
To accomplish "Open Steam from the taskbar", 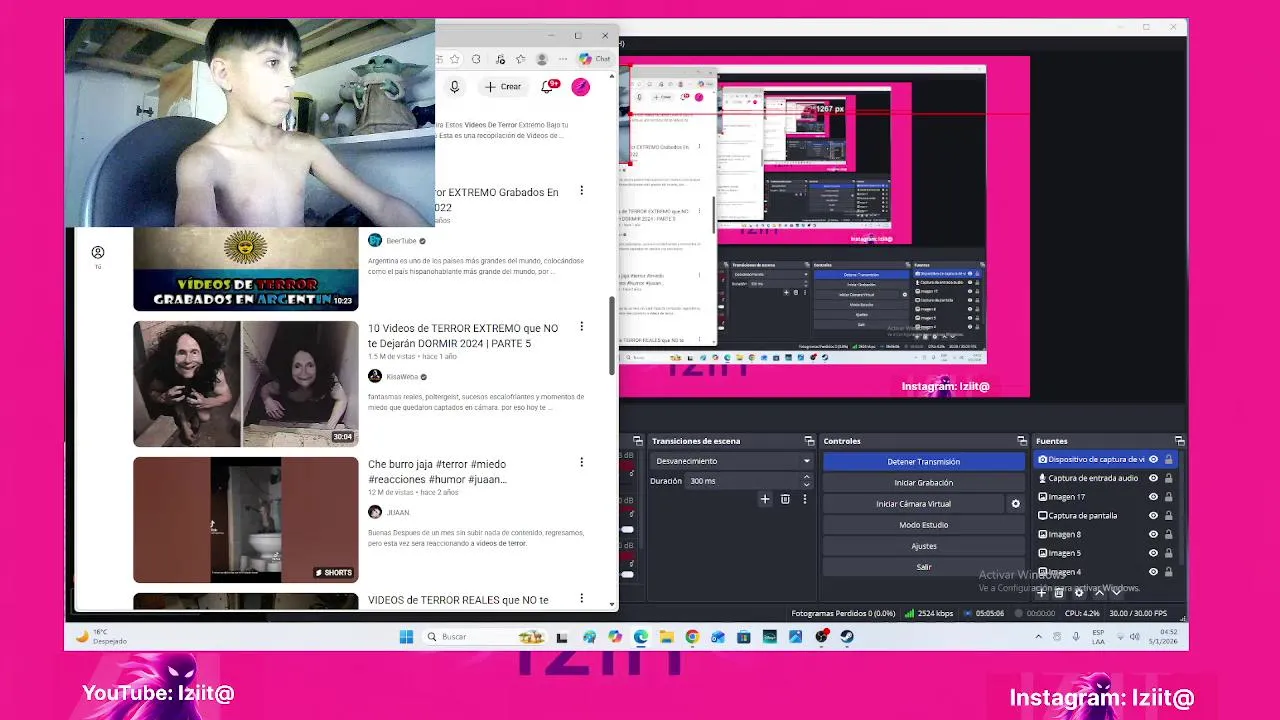I will [x=847, y=637].
